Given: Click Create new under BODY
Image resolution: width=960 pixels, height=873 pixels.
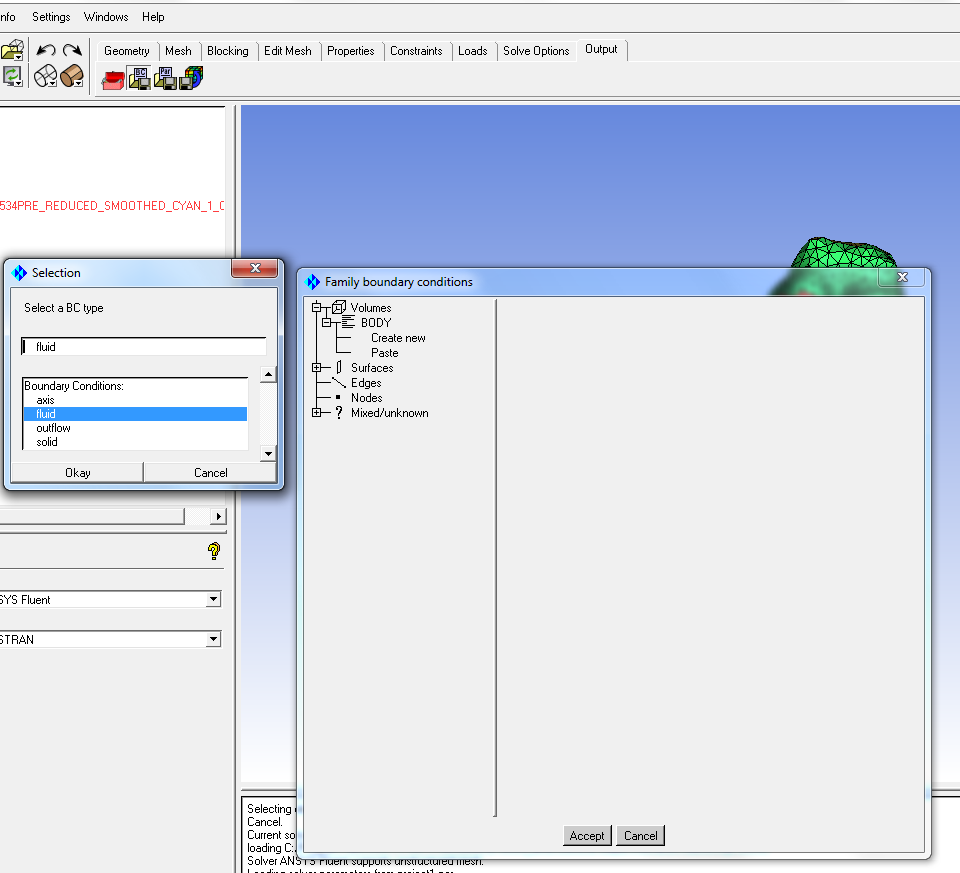Looking at the screenshot, I should tap(398, 338).
